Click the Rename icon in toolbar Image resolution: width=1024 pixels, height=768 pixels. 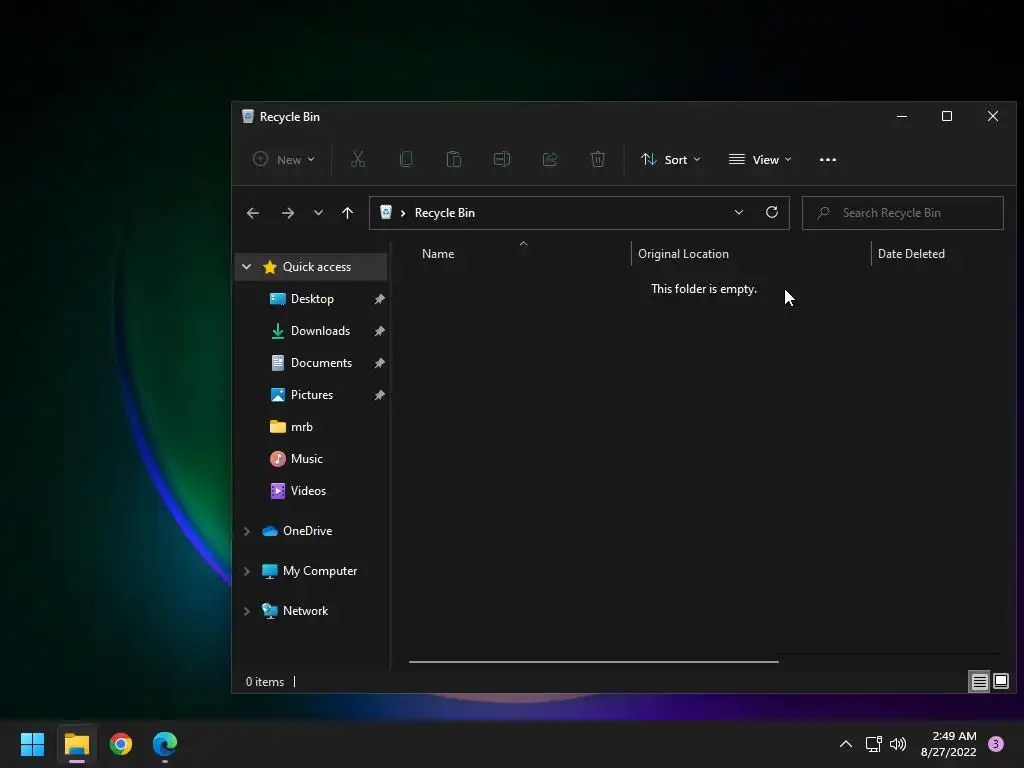click(x=502, y=159)
